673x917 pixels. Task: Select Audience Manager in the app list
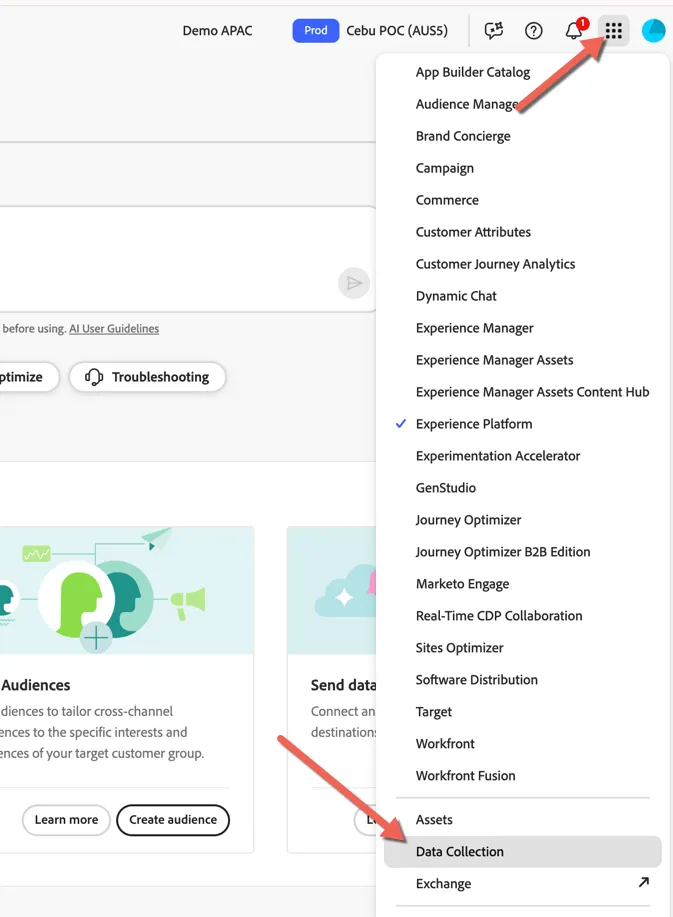point(467,104)
